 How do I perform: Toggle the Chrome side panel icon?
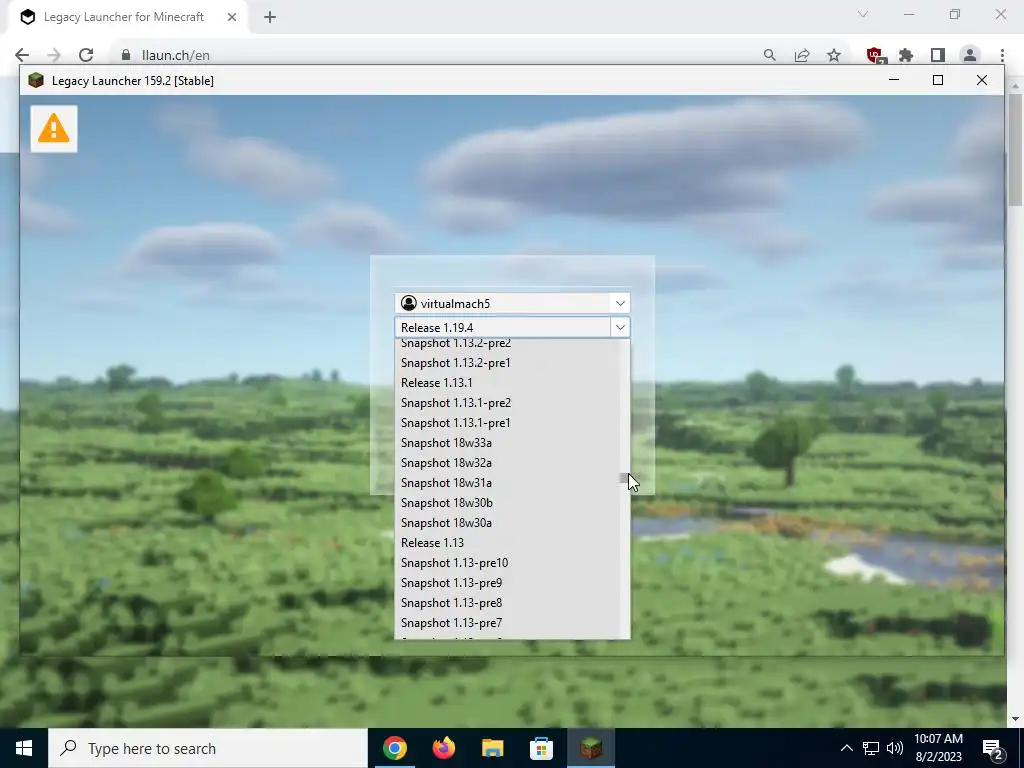(938, 55)
